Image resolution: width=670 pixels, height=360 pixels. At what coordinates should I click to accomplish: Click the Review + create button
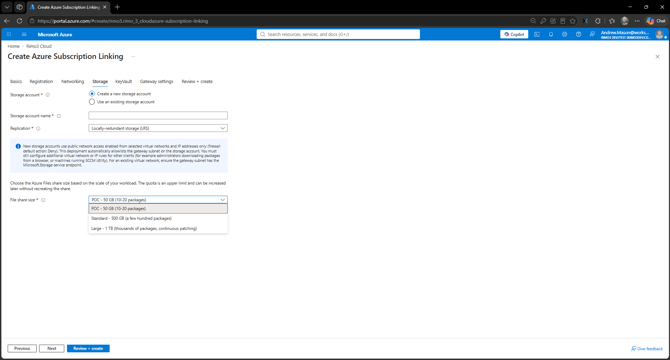pyautogui.click(x=88, y=348)
